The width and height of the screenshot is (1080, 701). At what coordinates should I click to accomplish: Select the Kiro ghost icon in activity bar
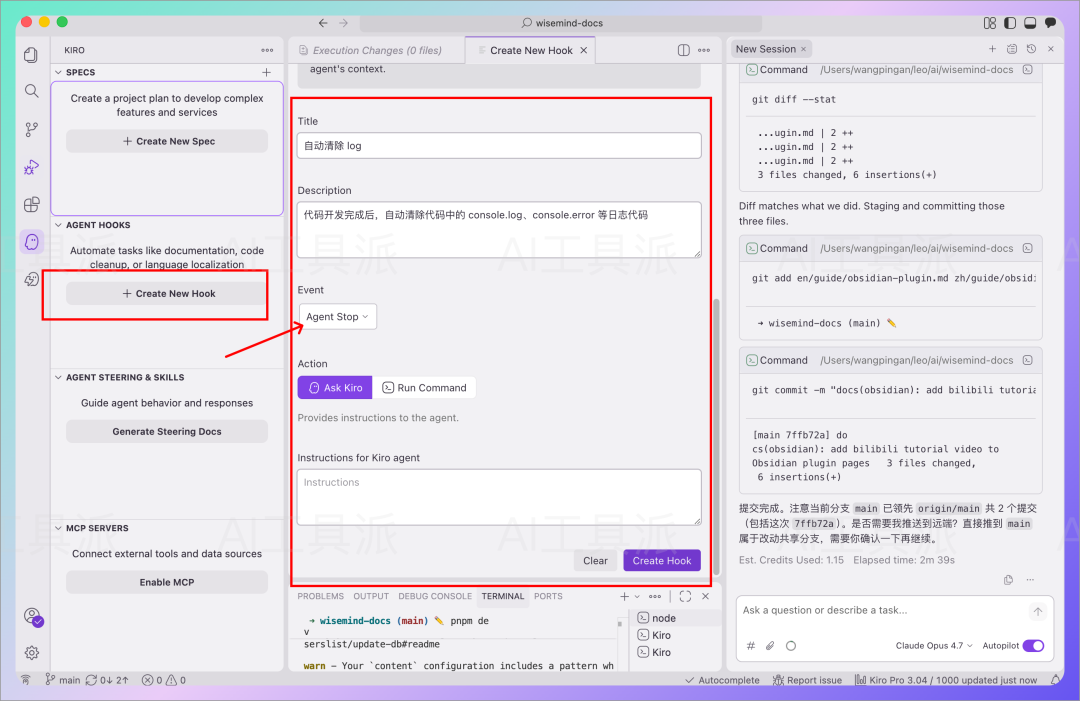tap(32, 242)
